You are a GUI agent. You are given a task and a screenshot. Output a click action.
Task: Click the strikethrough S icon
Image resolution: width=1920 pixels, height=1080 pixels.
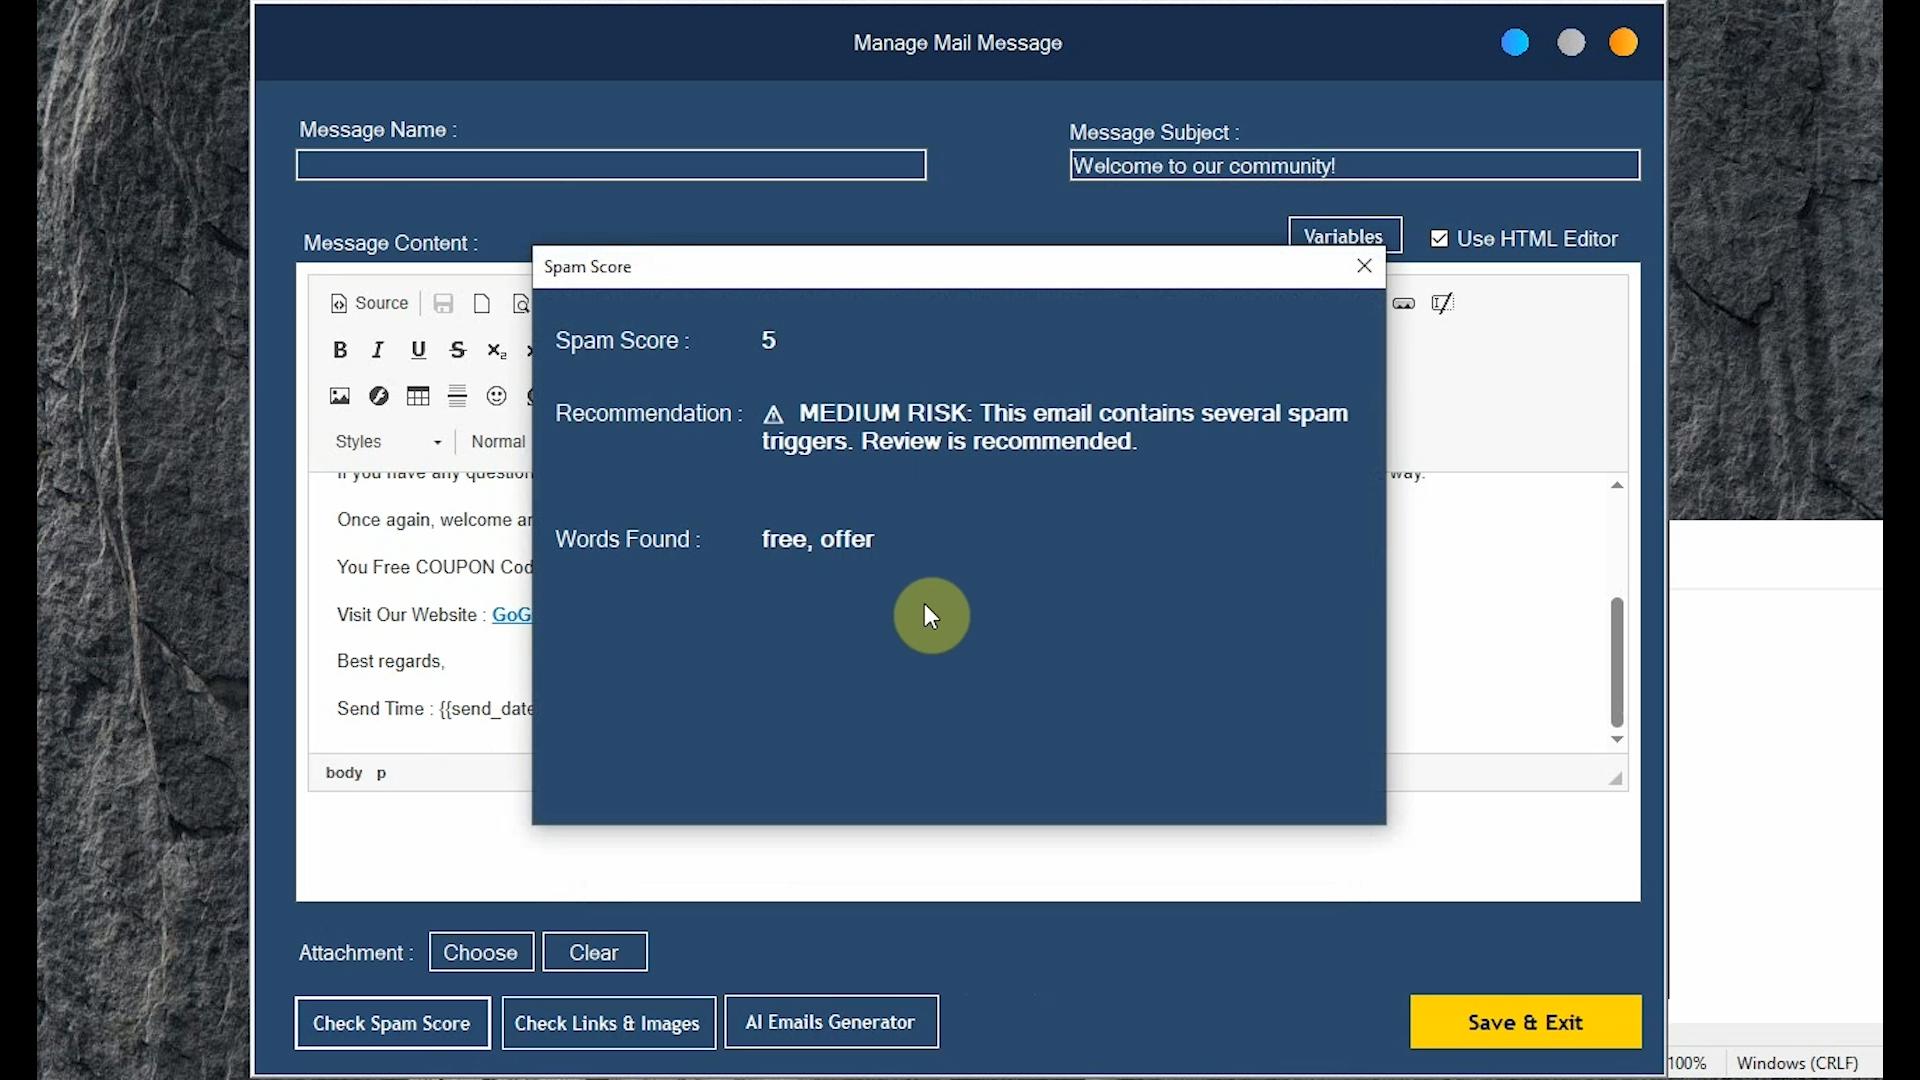pyautogui.click(x=458, y=350)
